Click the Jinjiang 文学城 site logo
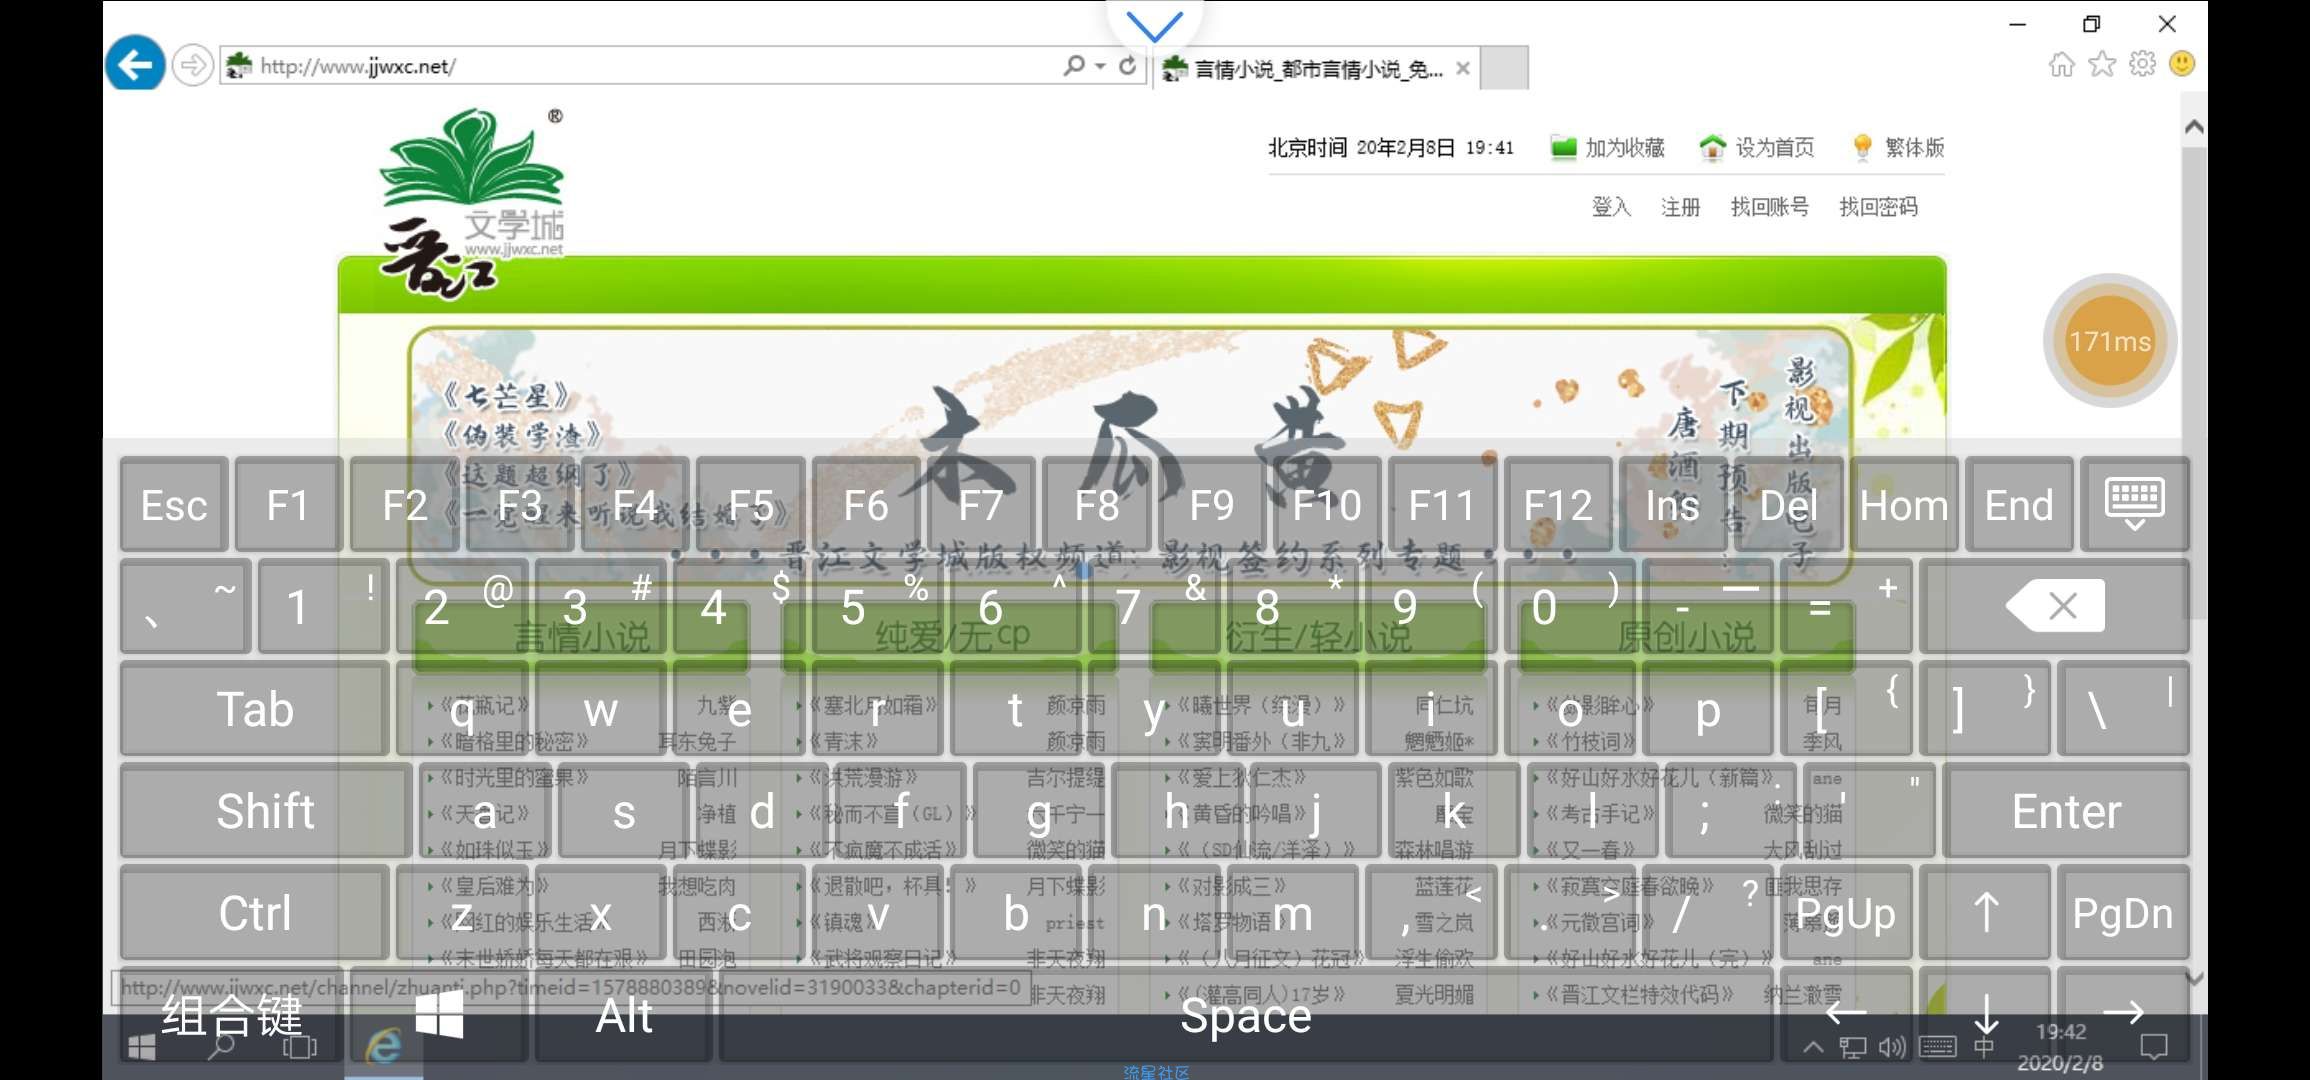The image size is (2310, 1080). click(x=470, y=205)
